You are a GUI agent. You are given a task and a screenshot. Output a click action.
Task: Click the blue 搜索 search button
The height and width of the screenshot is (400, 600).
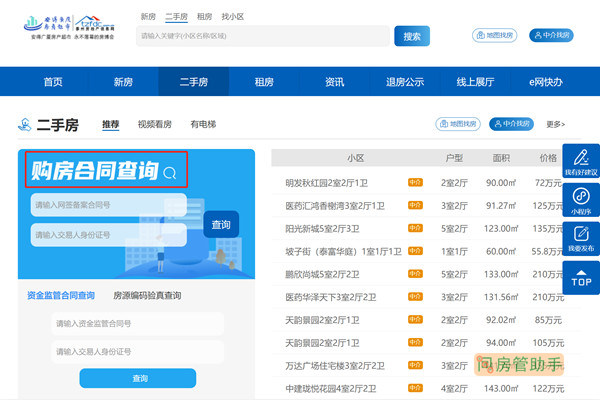pos(412,36)
